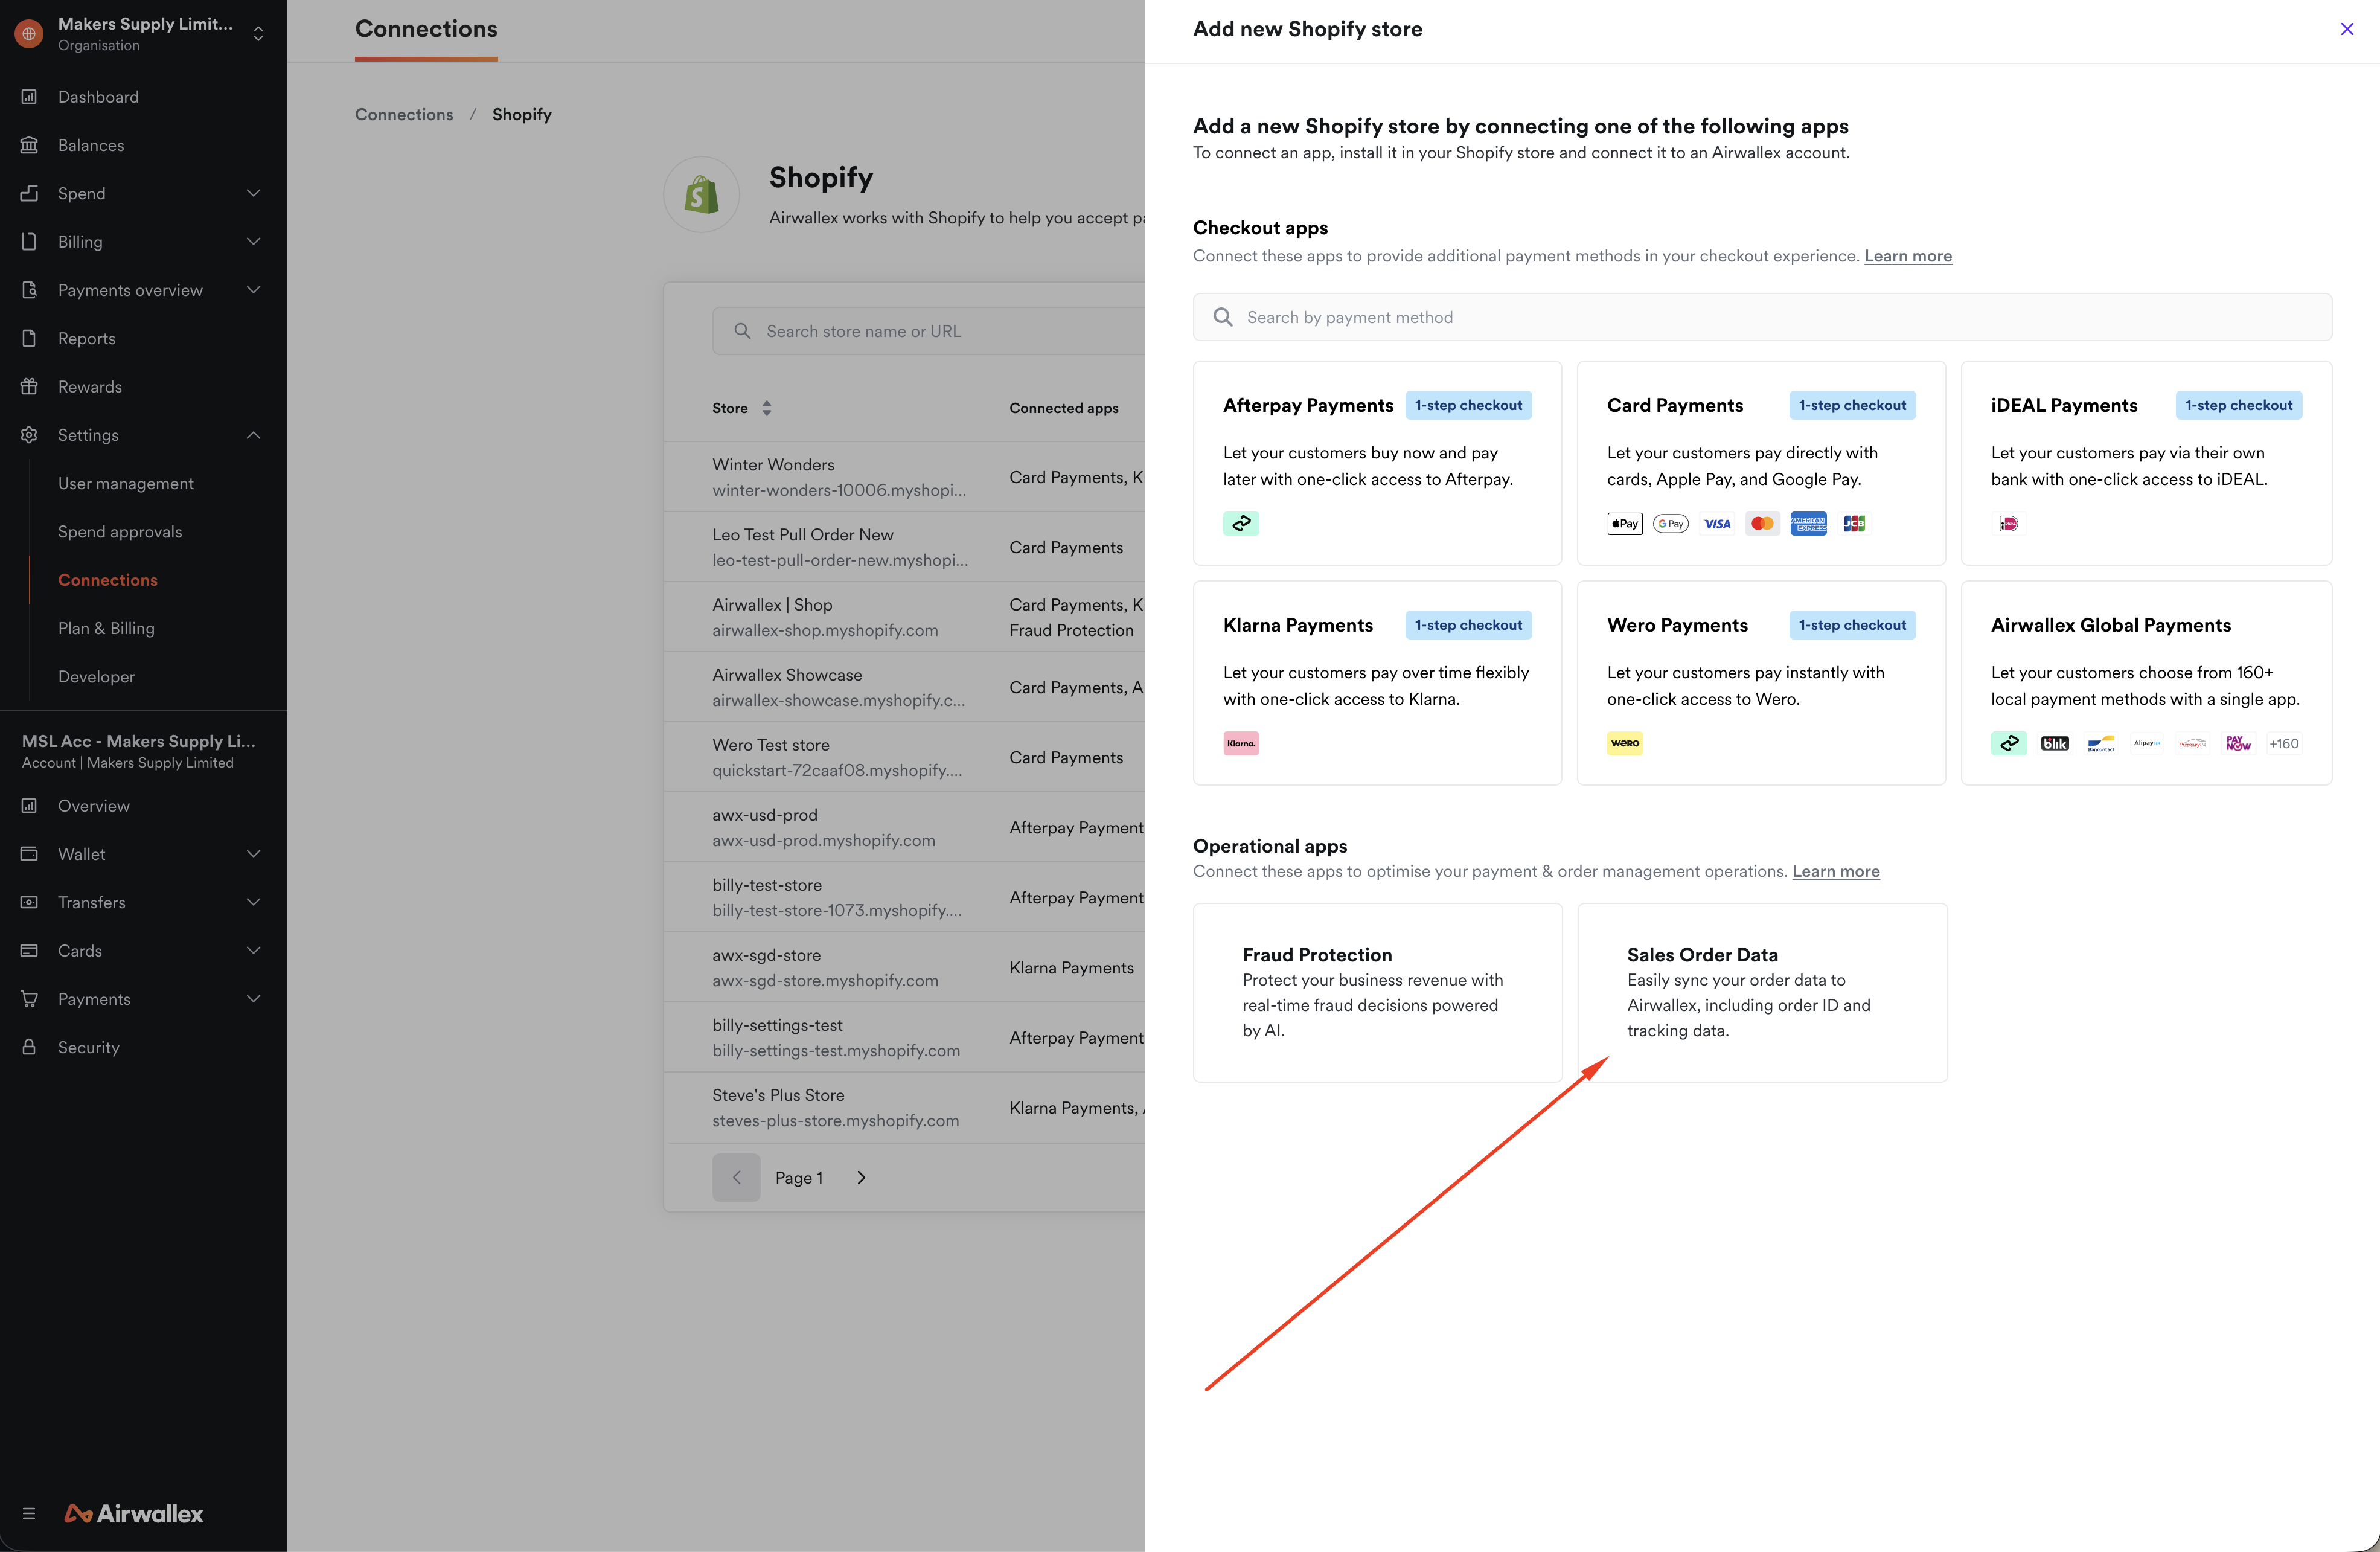
Task: Open Developer settings
Action: (96, 677)
